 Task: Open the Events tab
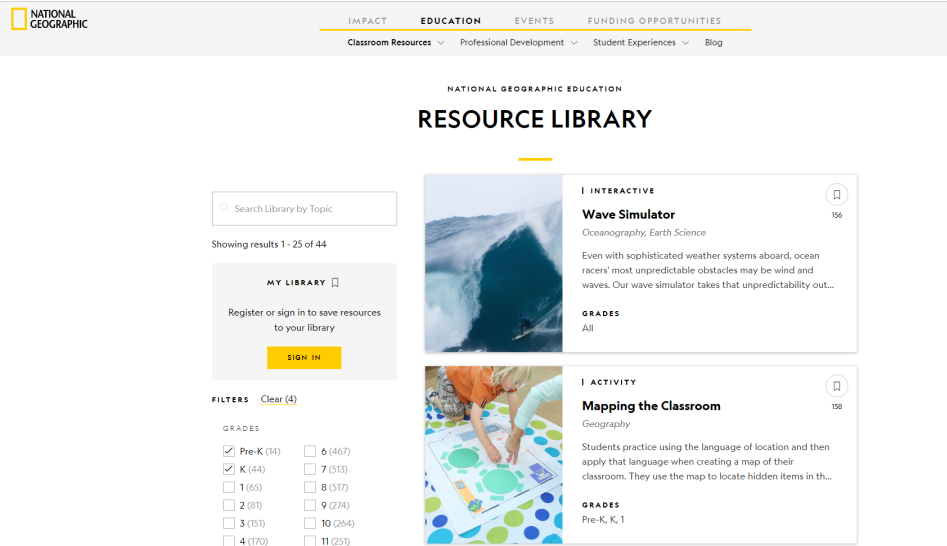pos(534,21)
